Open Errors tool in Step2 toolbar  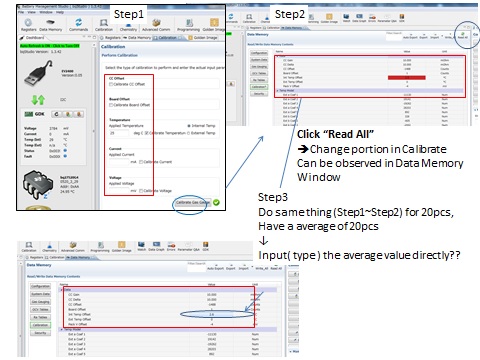pos(372,18)
